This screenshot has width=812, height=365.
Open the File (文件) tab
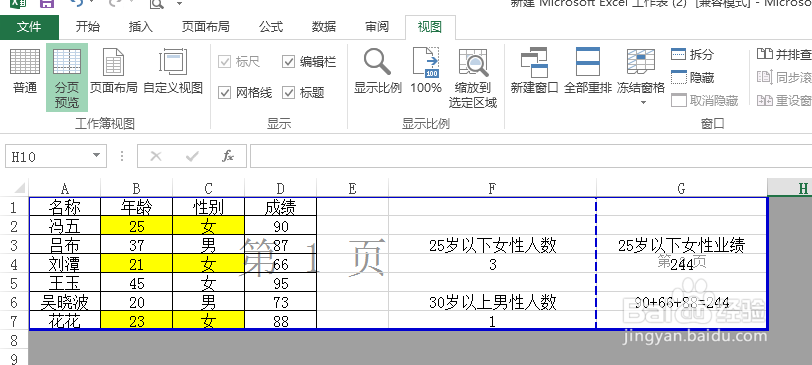point(29,27)
